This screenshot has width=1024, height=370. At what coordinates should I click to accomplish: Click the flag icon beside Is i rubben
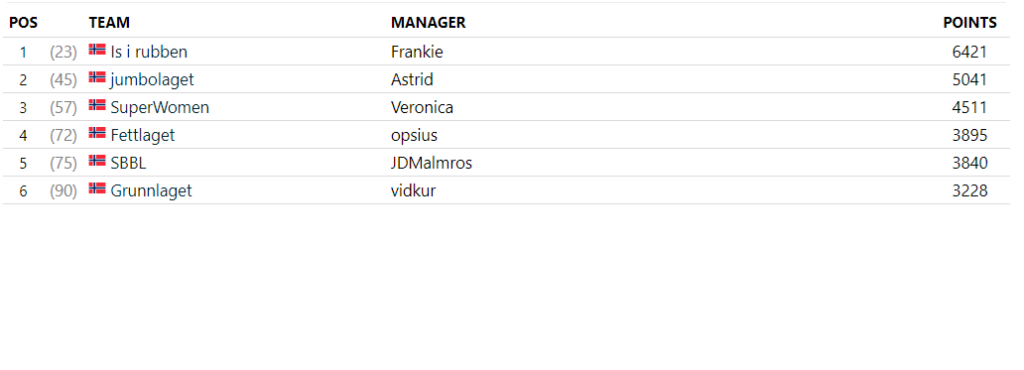(97, 50)
